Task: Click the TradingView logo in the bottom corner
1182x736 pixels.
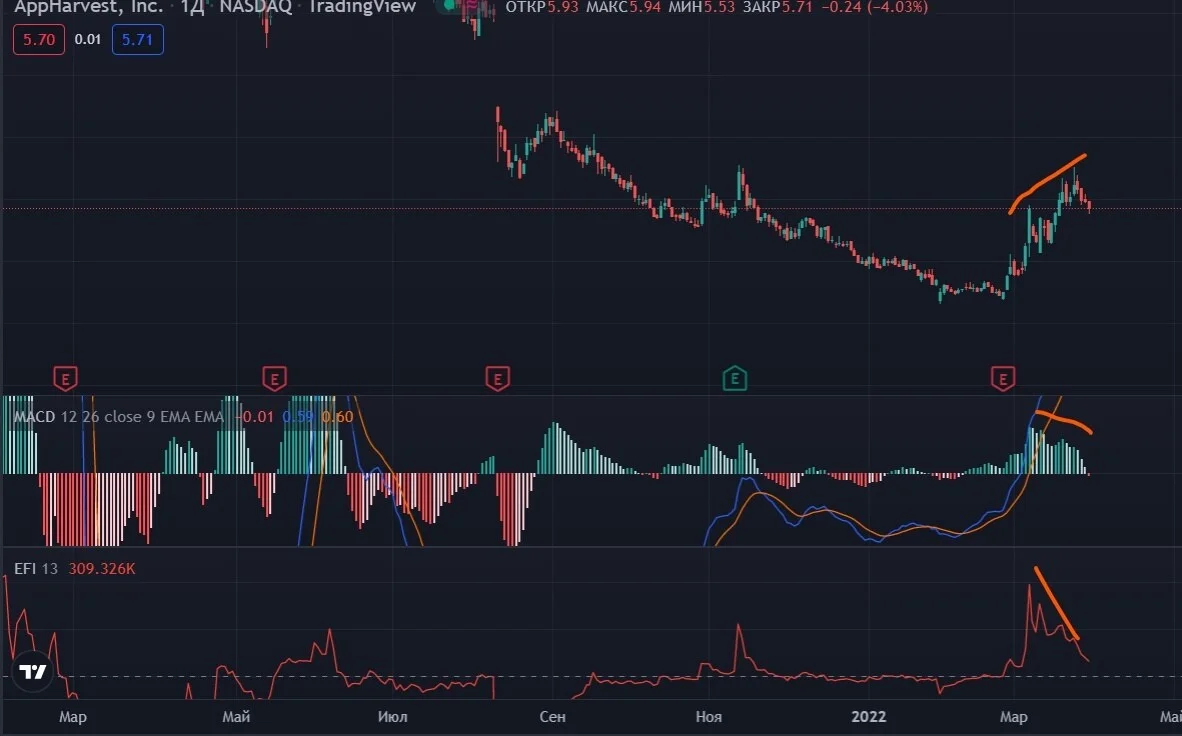Action: tap(32, 672)
